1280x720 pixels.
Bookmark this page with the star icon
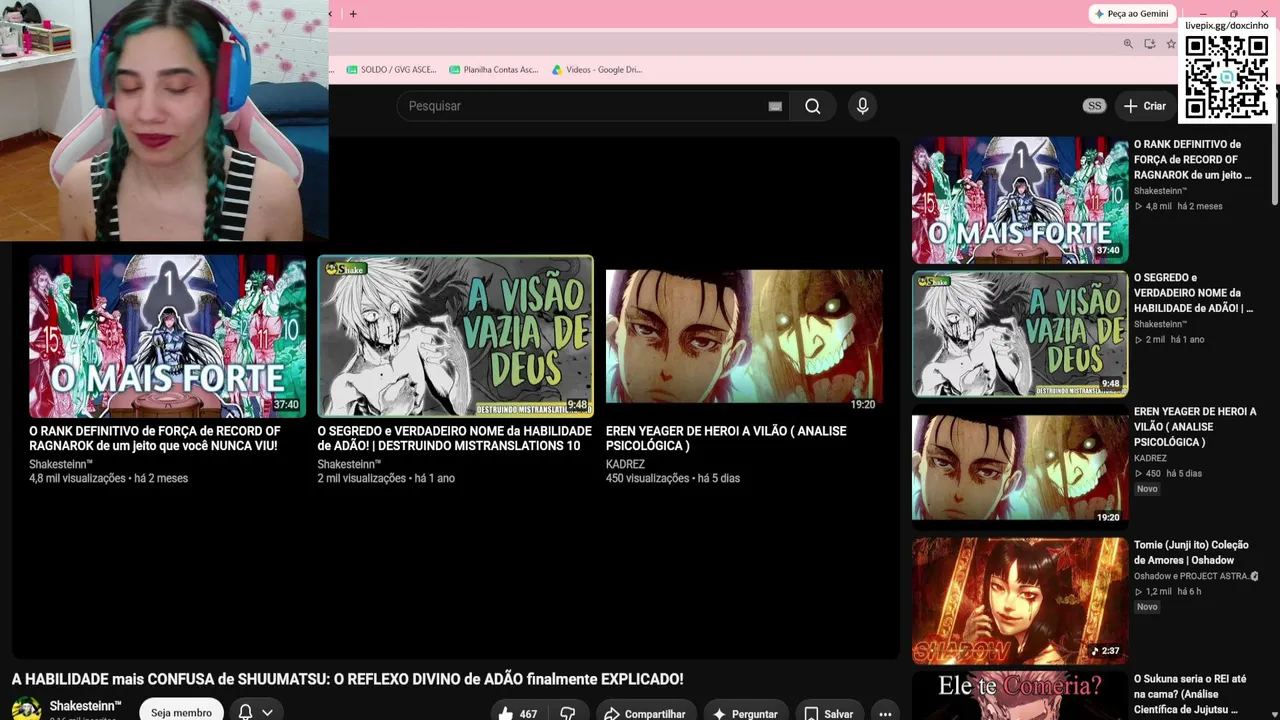(x=1171, y=44)
